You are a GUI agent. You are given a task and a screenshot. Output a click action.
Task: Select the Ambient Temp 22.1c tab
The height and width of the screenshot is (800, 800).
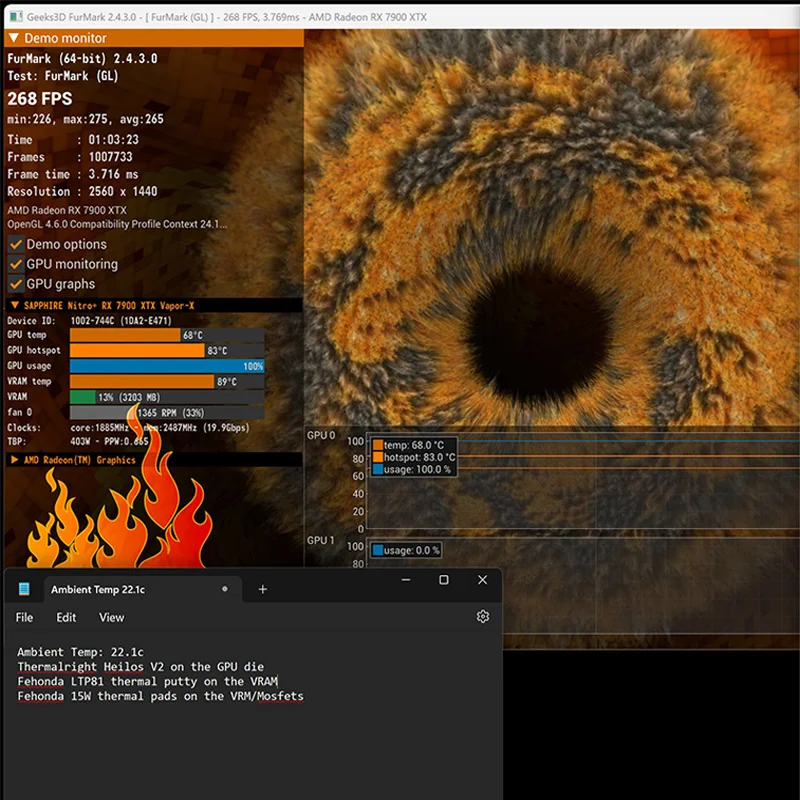pos(98,589)
